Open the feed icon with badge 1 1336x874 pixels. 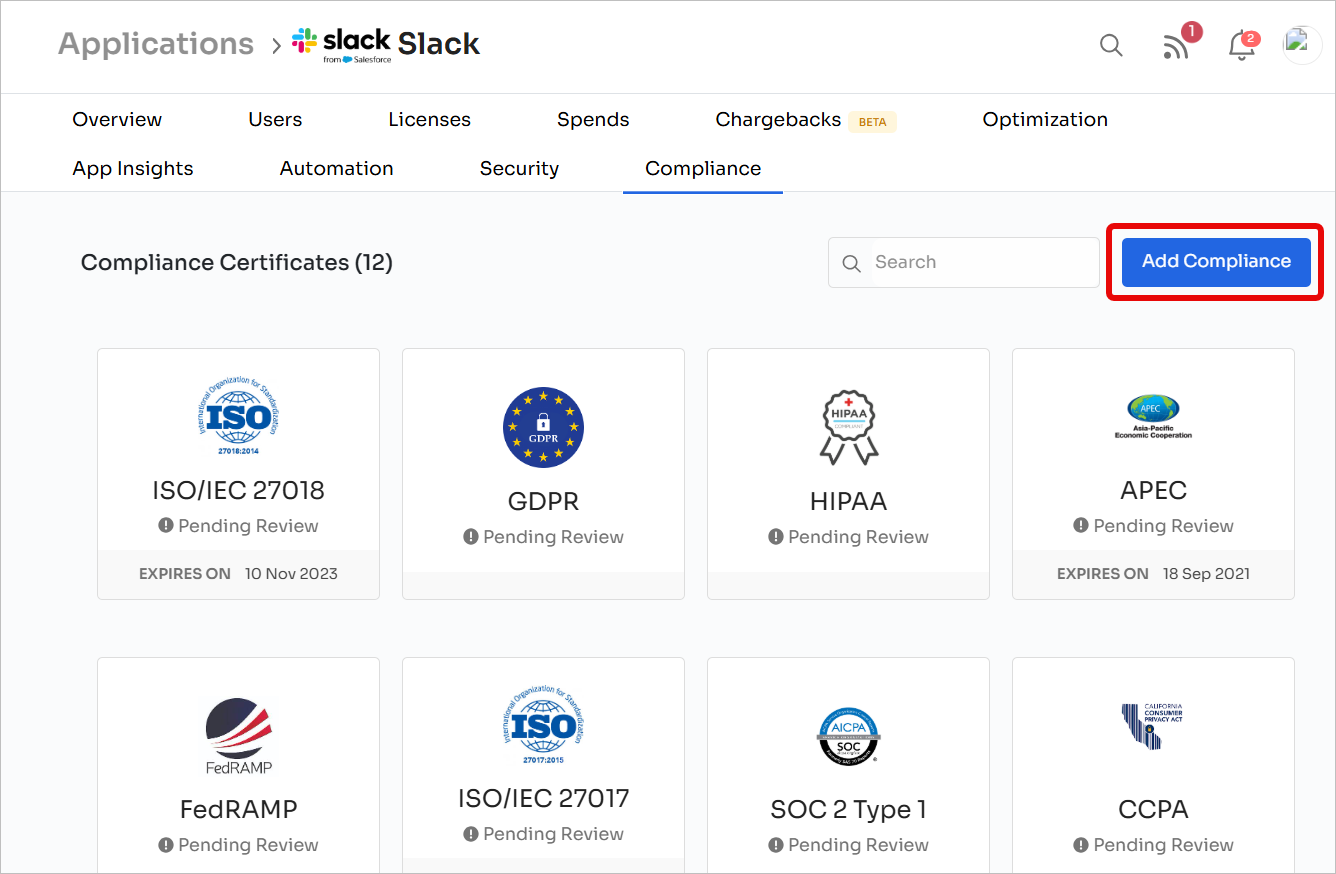pos(1178,45)
